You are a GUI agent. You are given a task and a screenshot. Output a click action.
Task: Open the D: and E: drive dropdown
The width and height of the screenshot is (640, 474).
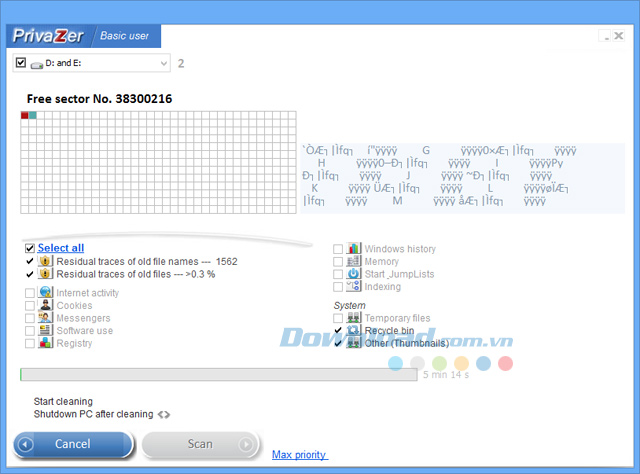164,63
